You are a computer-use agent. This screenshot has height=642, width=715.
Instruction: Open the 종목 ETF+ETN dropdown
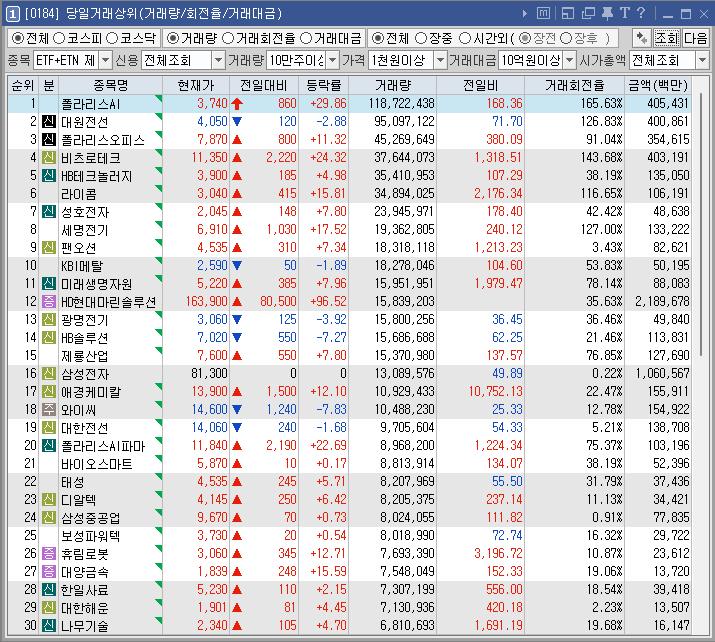105,60
